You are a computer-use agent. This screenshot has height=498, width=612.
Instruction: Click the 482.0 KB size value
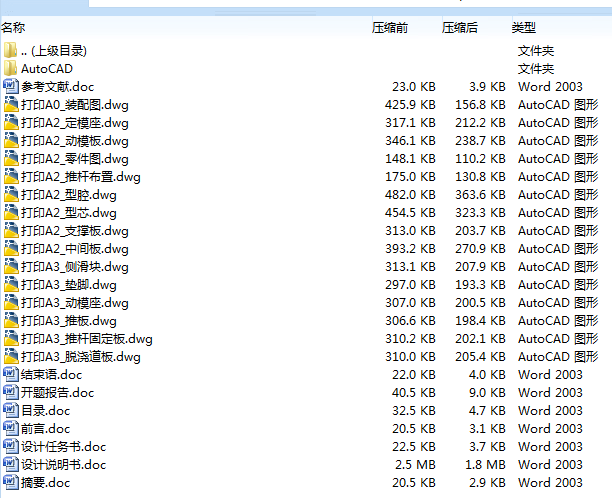click(x=410, y=195)
